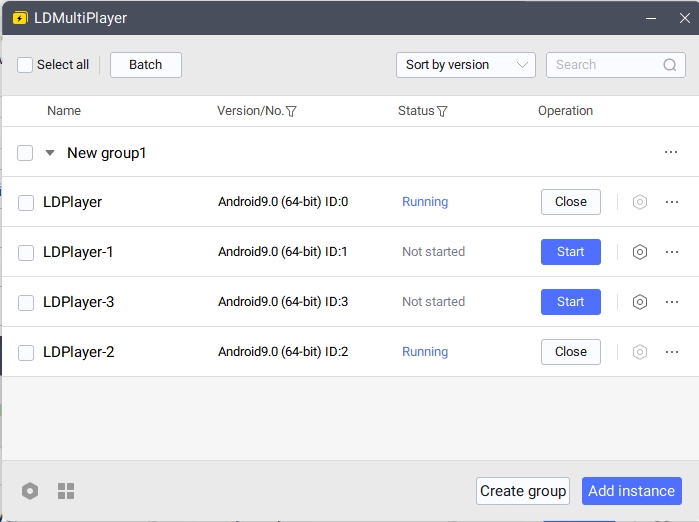699x522 pixels.
Task: Open multiplayer settings hexagon icon at bottom
Action: 30,491
